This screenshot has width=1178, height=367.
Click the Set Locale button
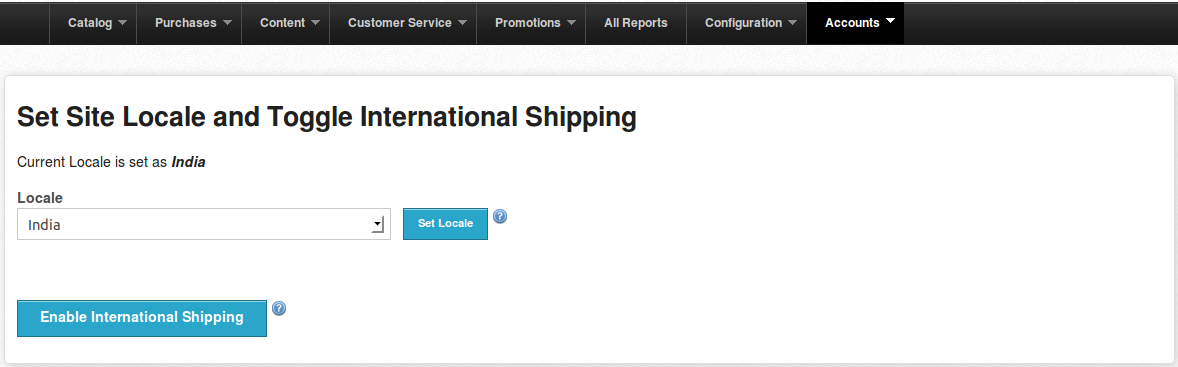pyautogui.click(x=446, y=224)
